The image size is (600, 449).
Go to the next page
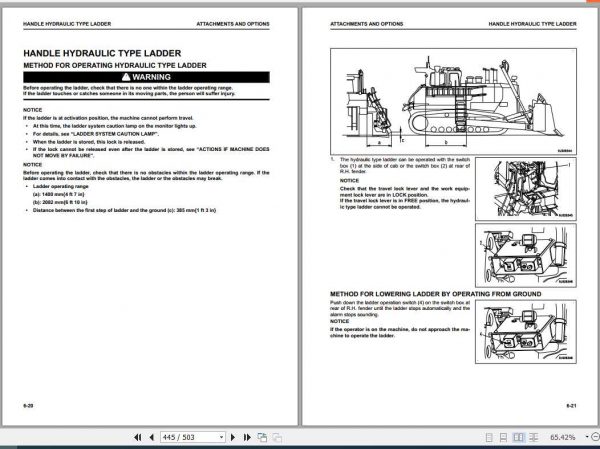[x=233, y=437]
